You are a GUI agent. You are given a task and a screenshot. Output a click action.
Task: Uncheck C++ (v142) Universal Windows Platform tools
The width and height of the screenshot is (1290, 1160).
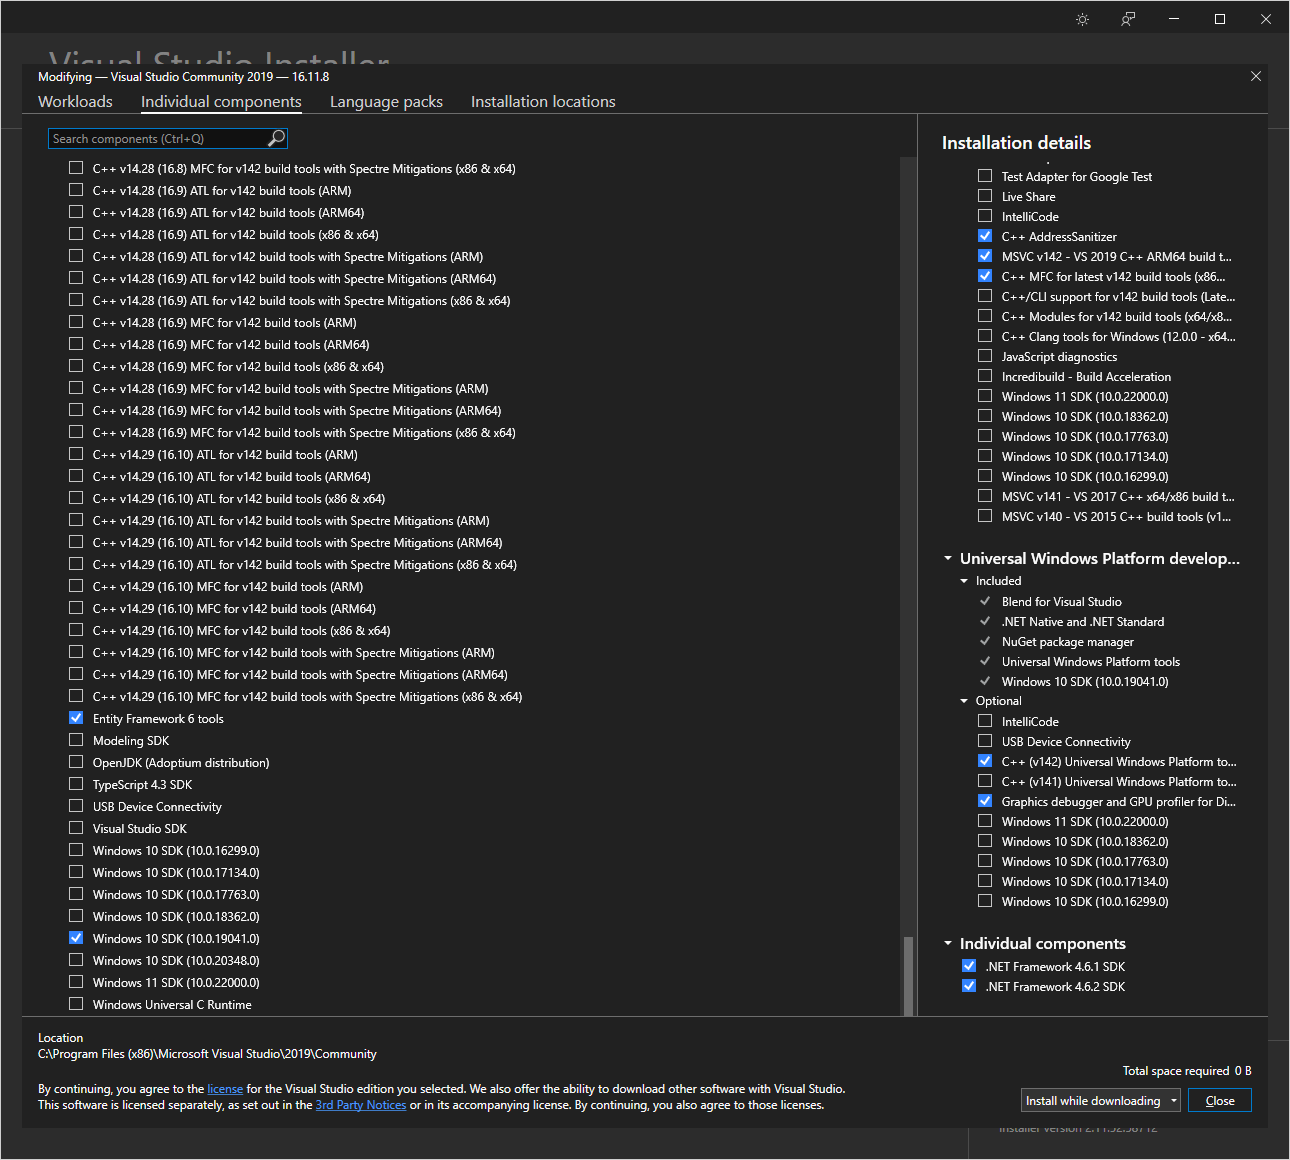tap(985, 761)
